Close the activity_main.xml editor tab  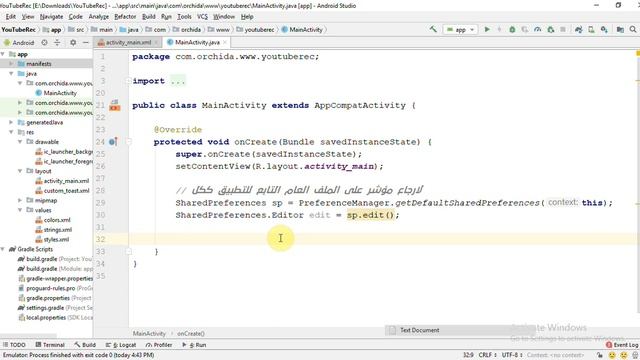[x=156, y=42]
